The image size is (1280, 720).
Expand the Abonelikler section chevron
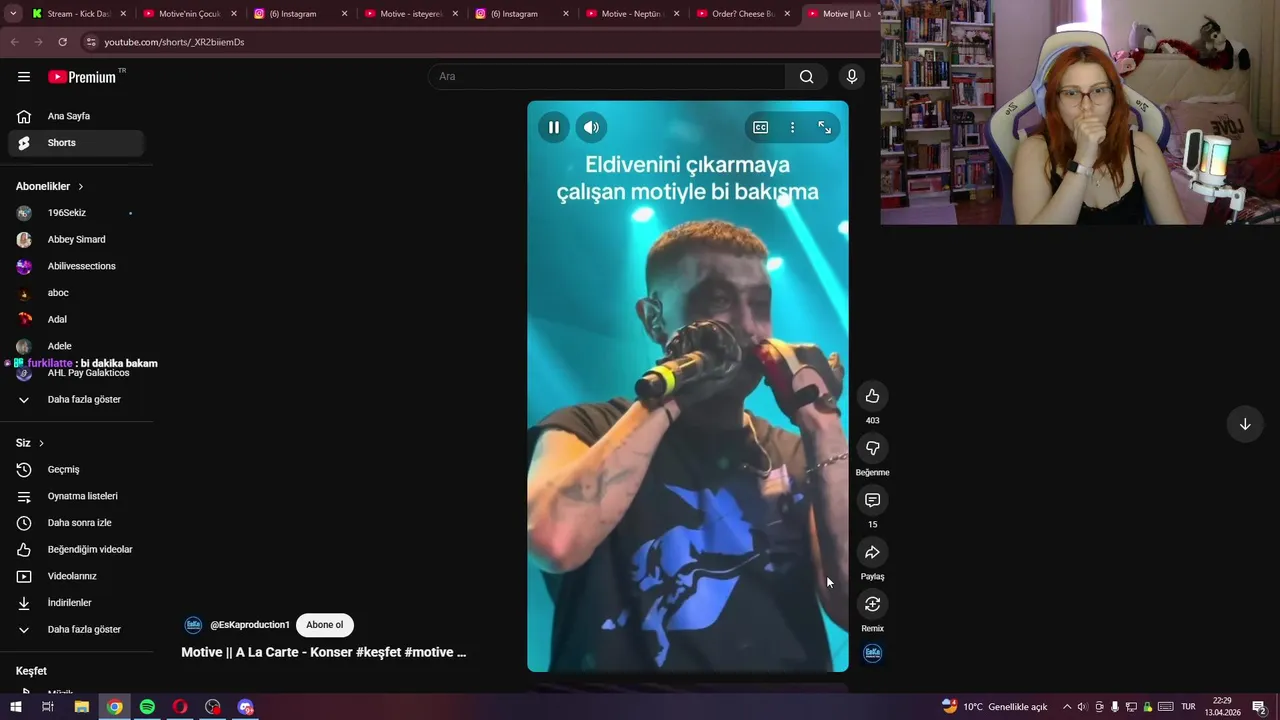[x=81, y=187]
